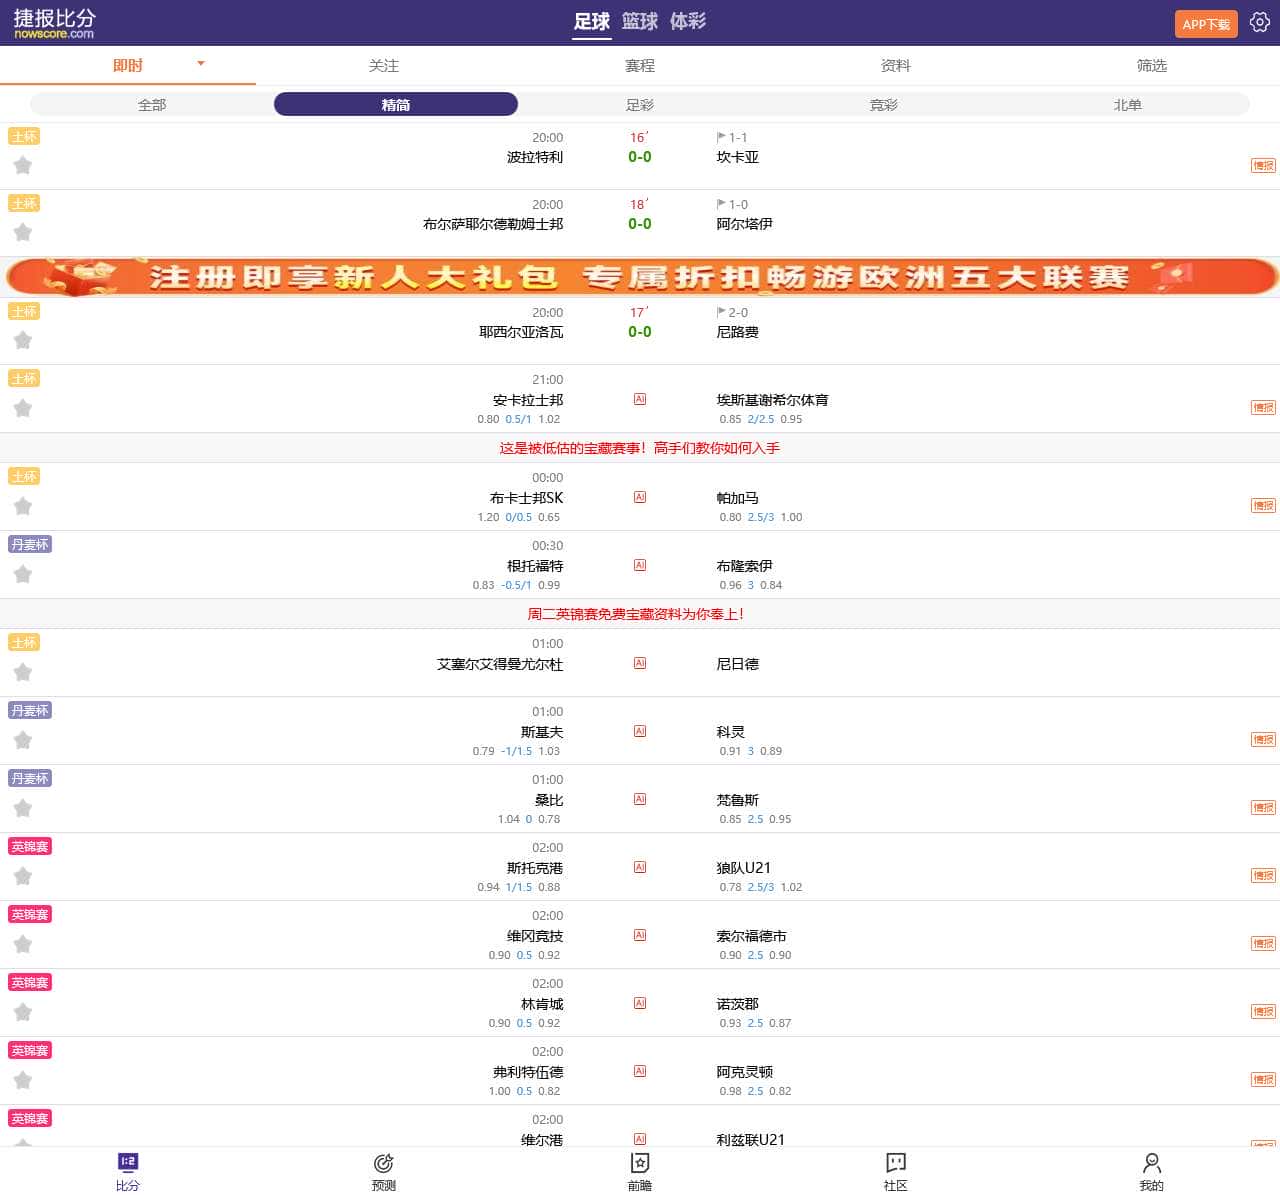Select the 赛程 schedule tab
This screenshot has height=1195, width=1280.
(x=640, y=65)
